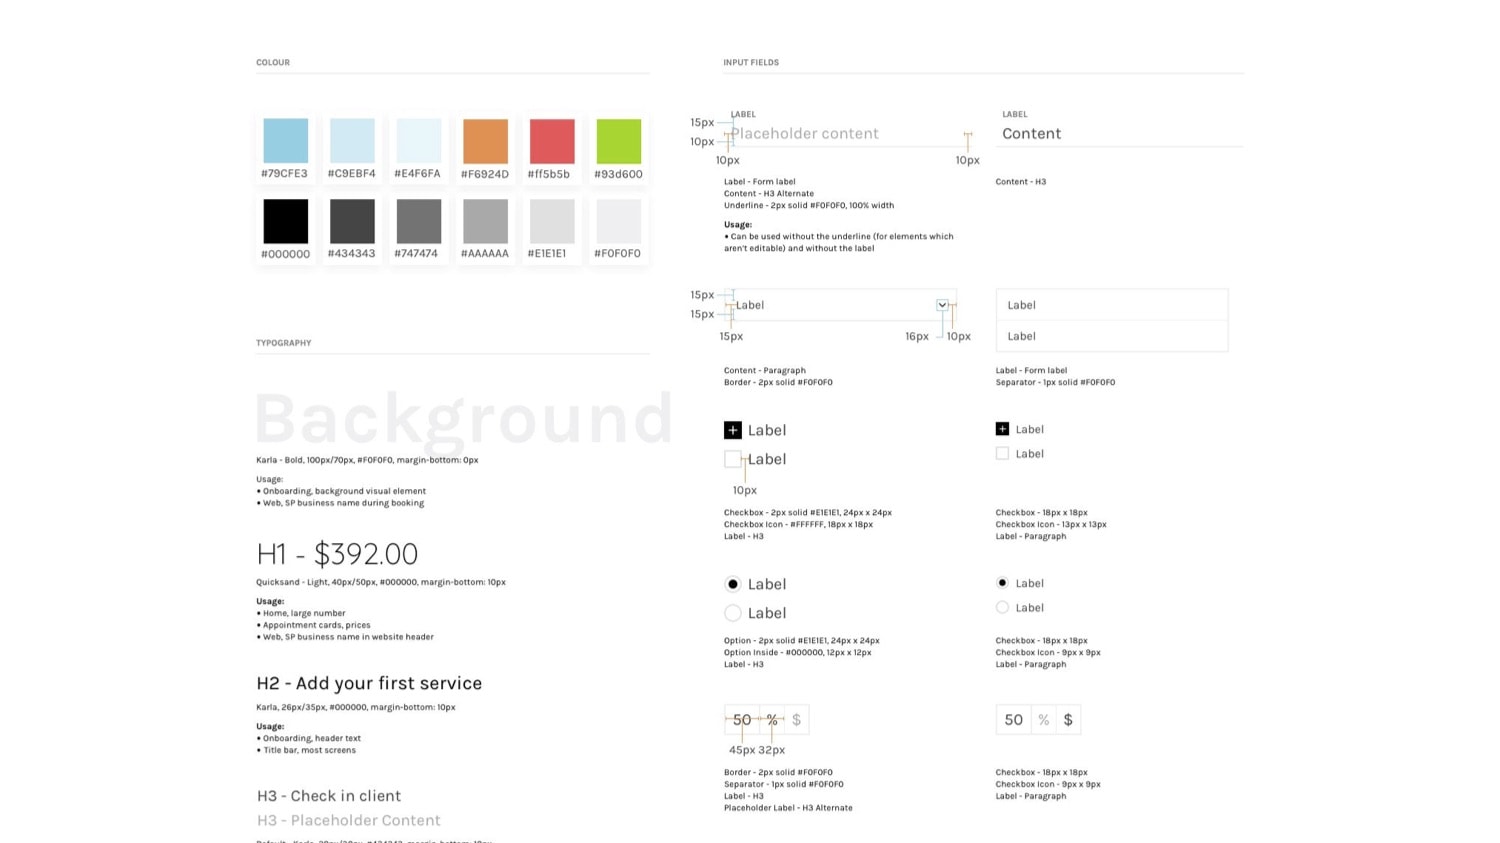Click the H1 - $392.00 heading sample
The height and width of the screenshot is (843, 1500).
pyautogui.click(x=337, y=553)
